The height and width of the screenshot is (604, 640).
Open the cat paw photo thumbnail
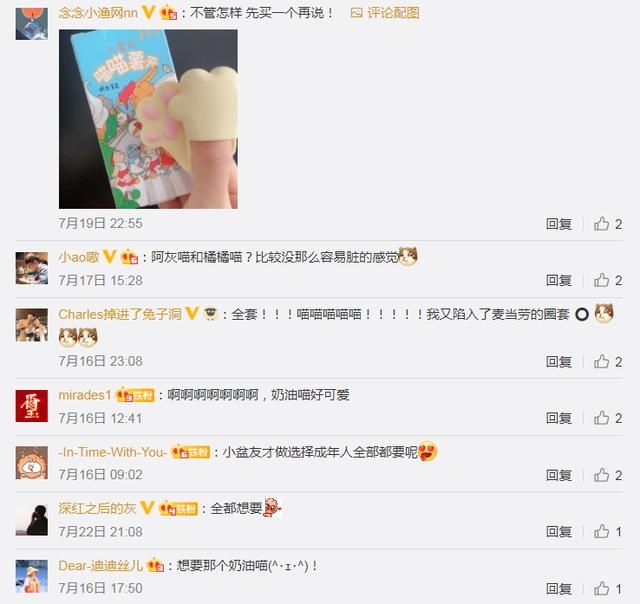(x=148, y=119)
